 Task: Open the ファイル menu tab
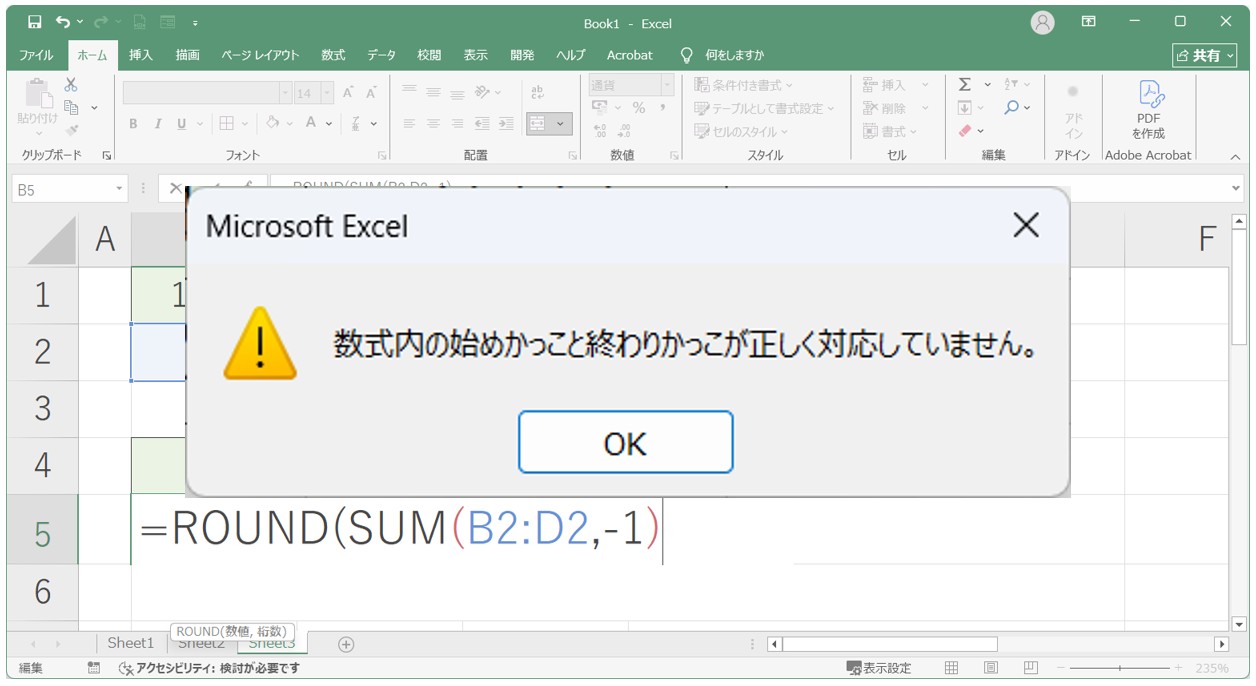pos(37,55)
